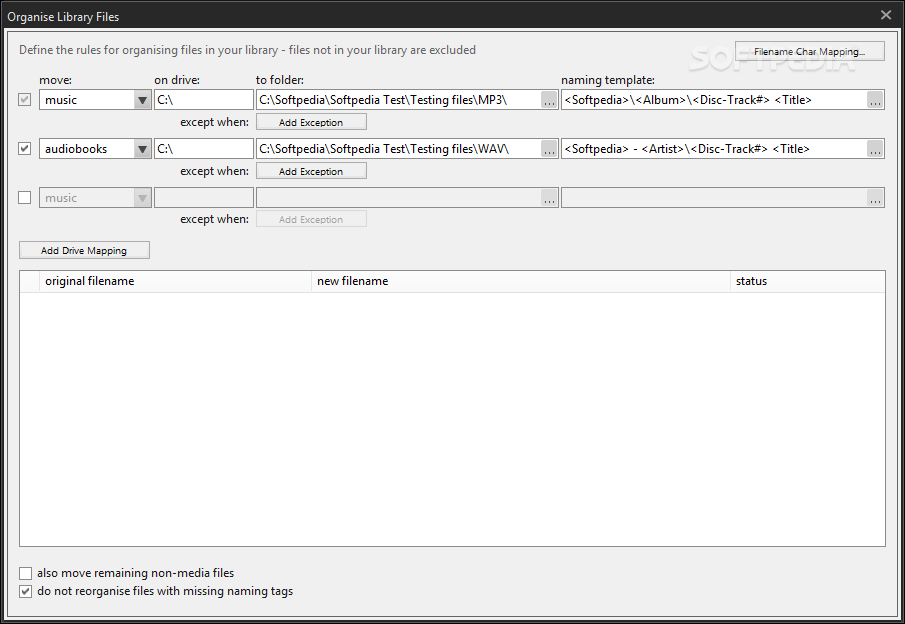This screenshot has height=624, width=905.
Task: Enable the third empty rule checkbox
Action: pos(24,197)
